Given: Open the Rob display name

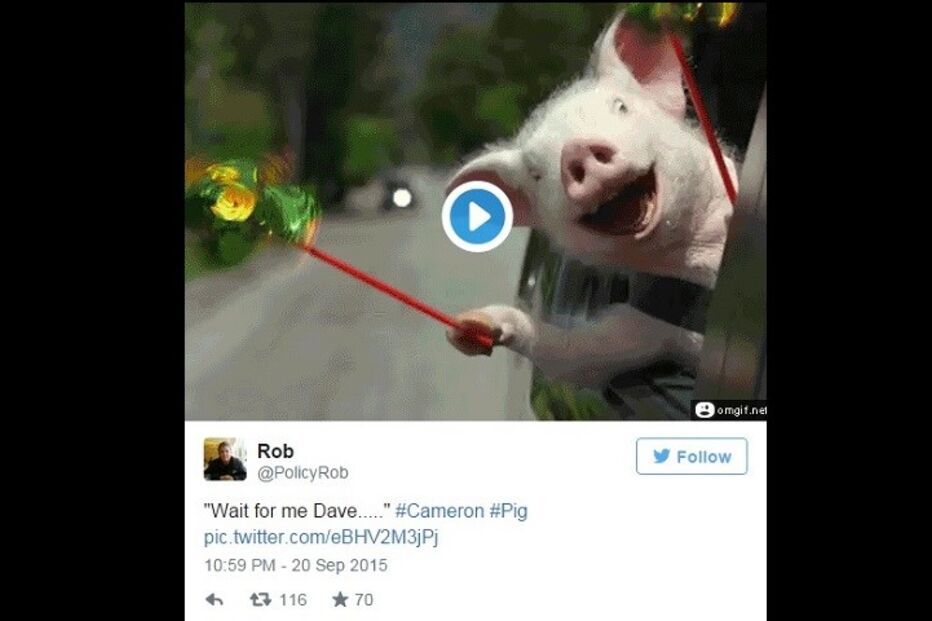Looking at the screenshot, I should pos(275,451).
